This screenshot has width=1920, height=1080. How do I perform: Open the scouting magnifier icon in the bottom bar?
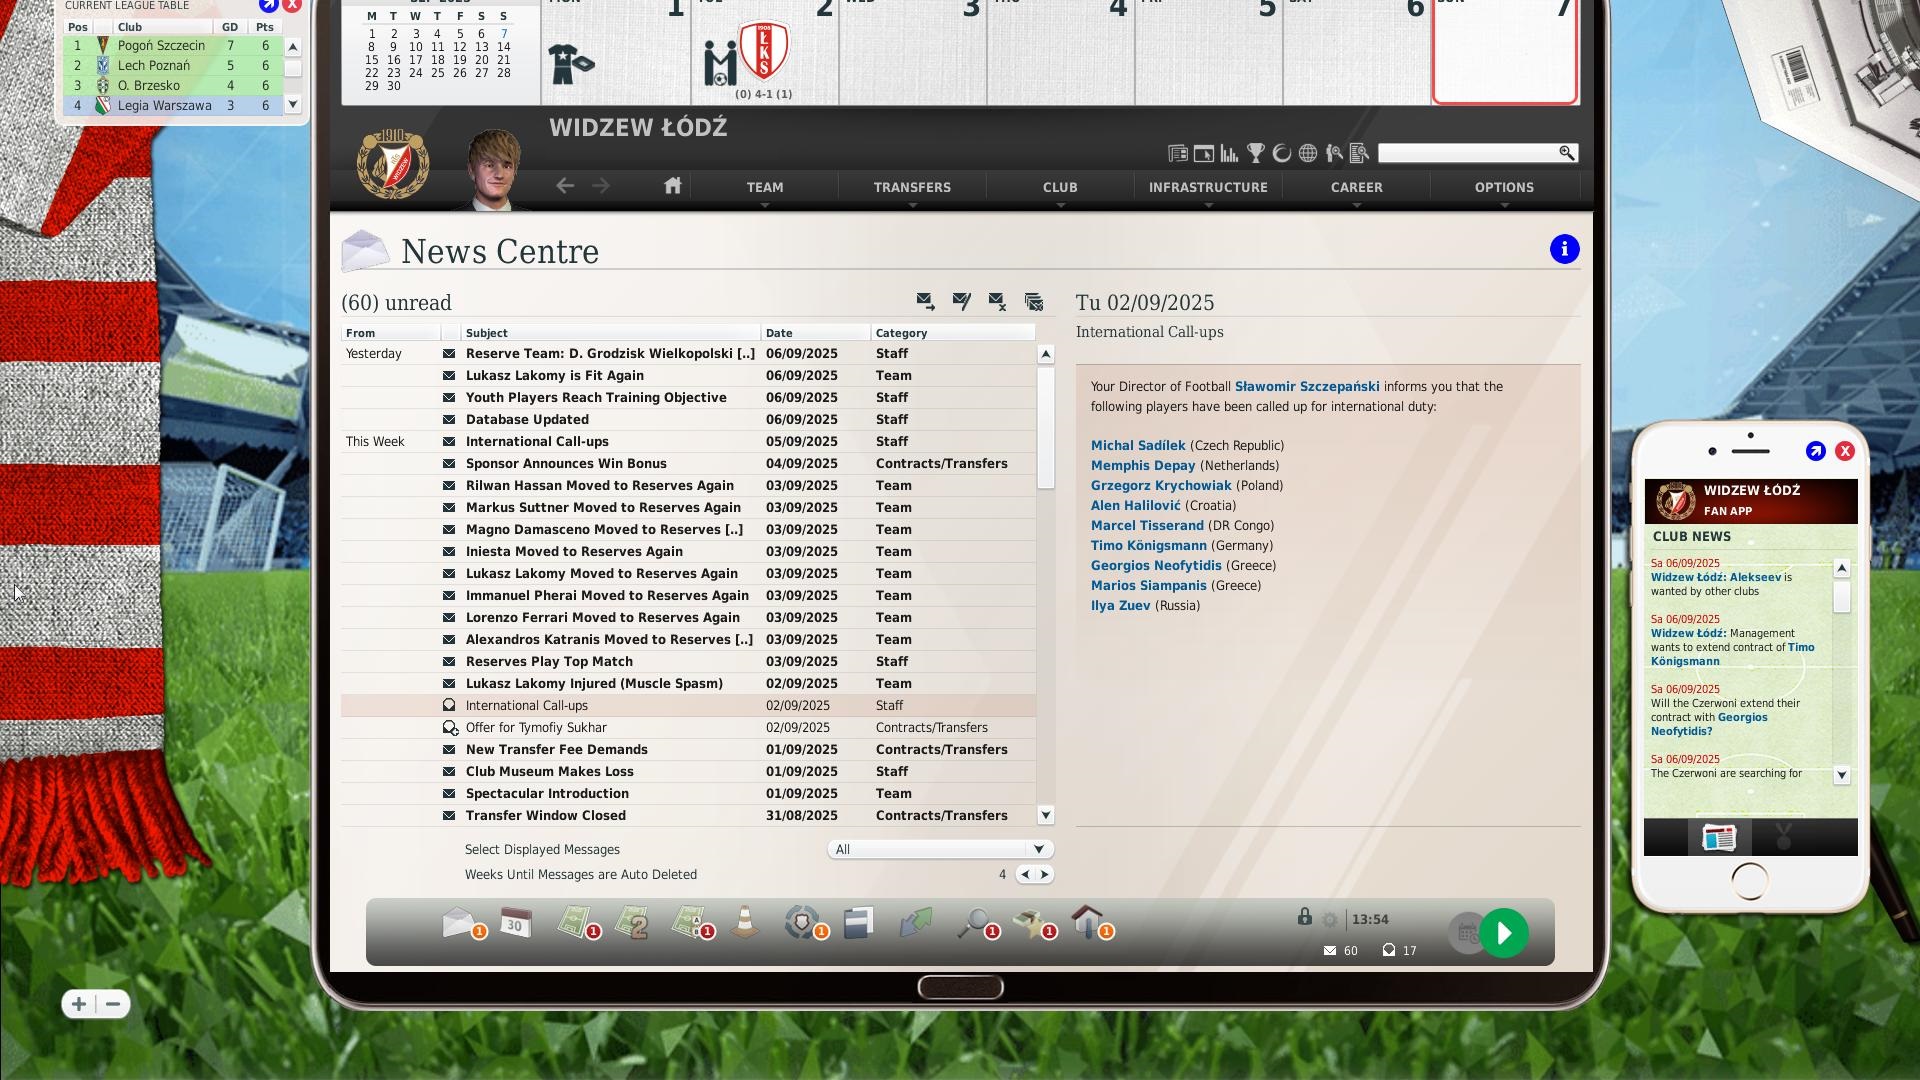pos(976,923)
